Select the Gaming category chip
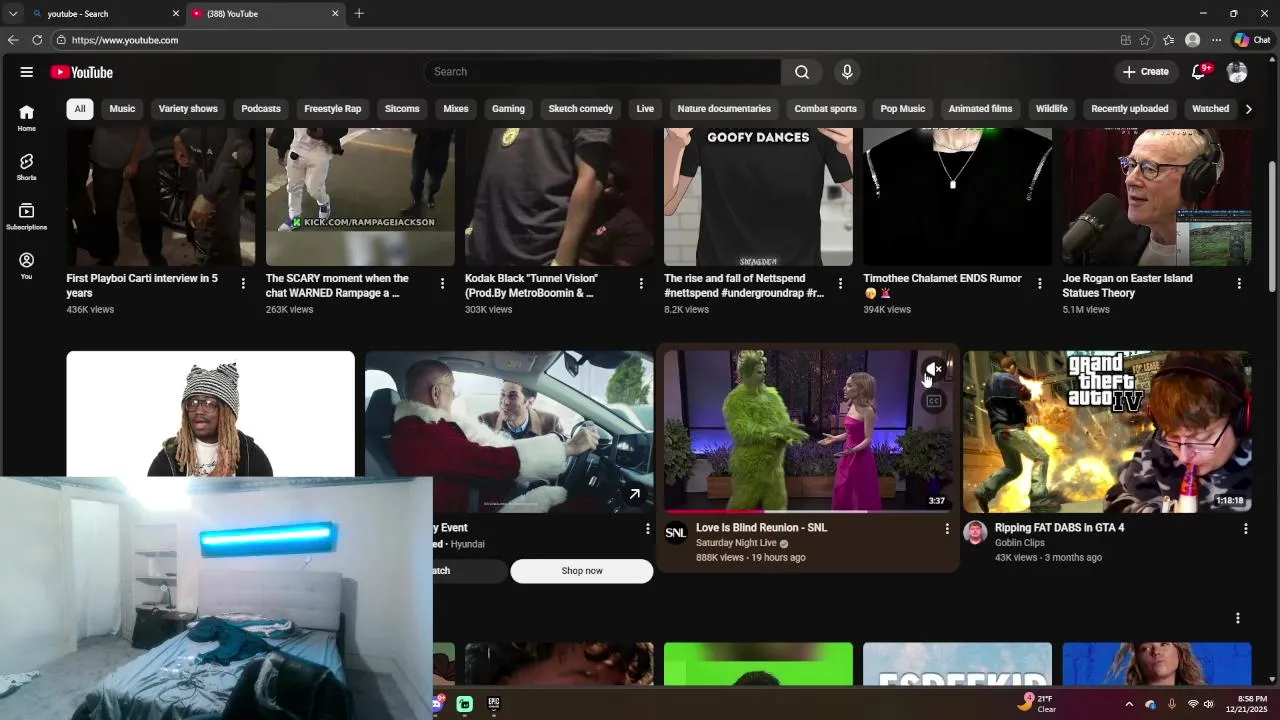Viewport: 1280px width, 720px height. (x=508, y=109)
